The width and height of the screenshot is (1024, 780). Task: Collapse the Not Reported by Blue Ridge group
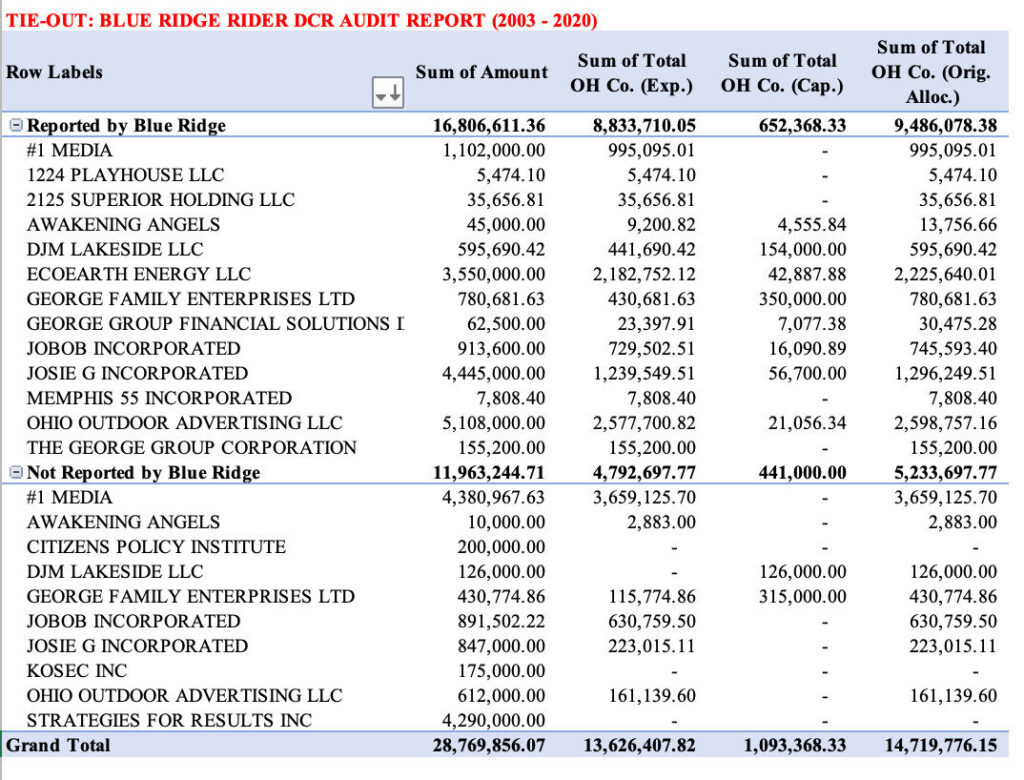click(x=16, y=473)
